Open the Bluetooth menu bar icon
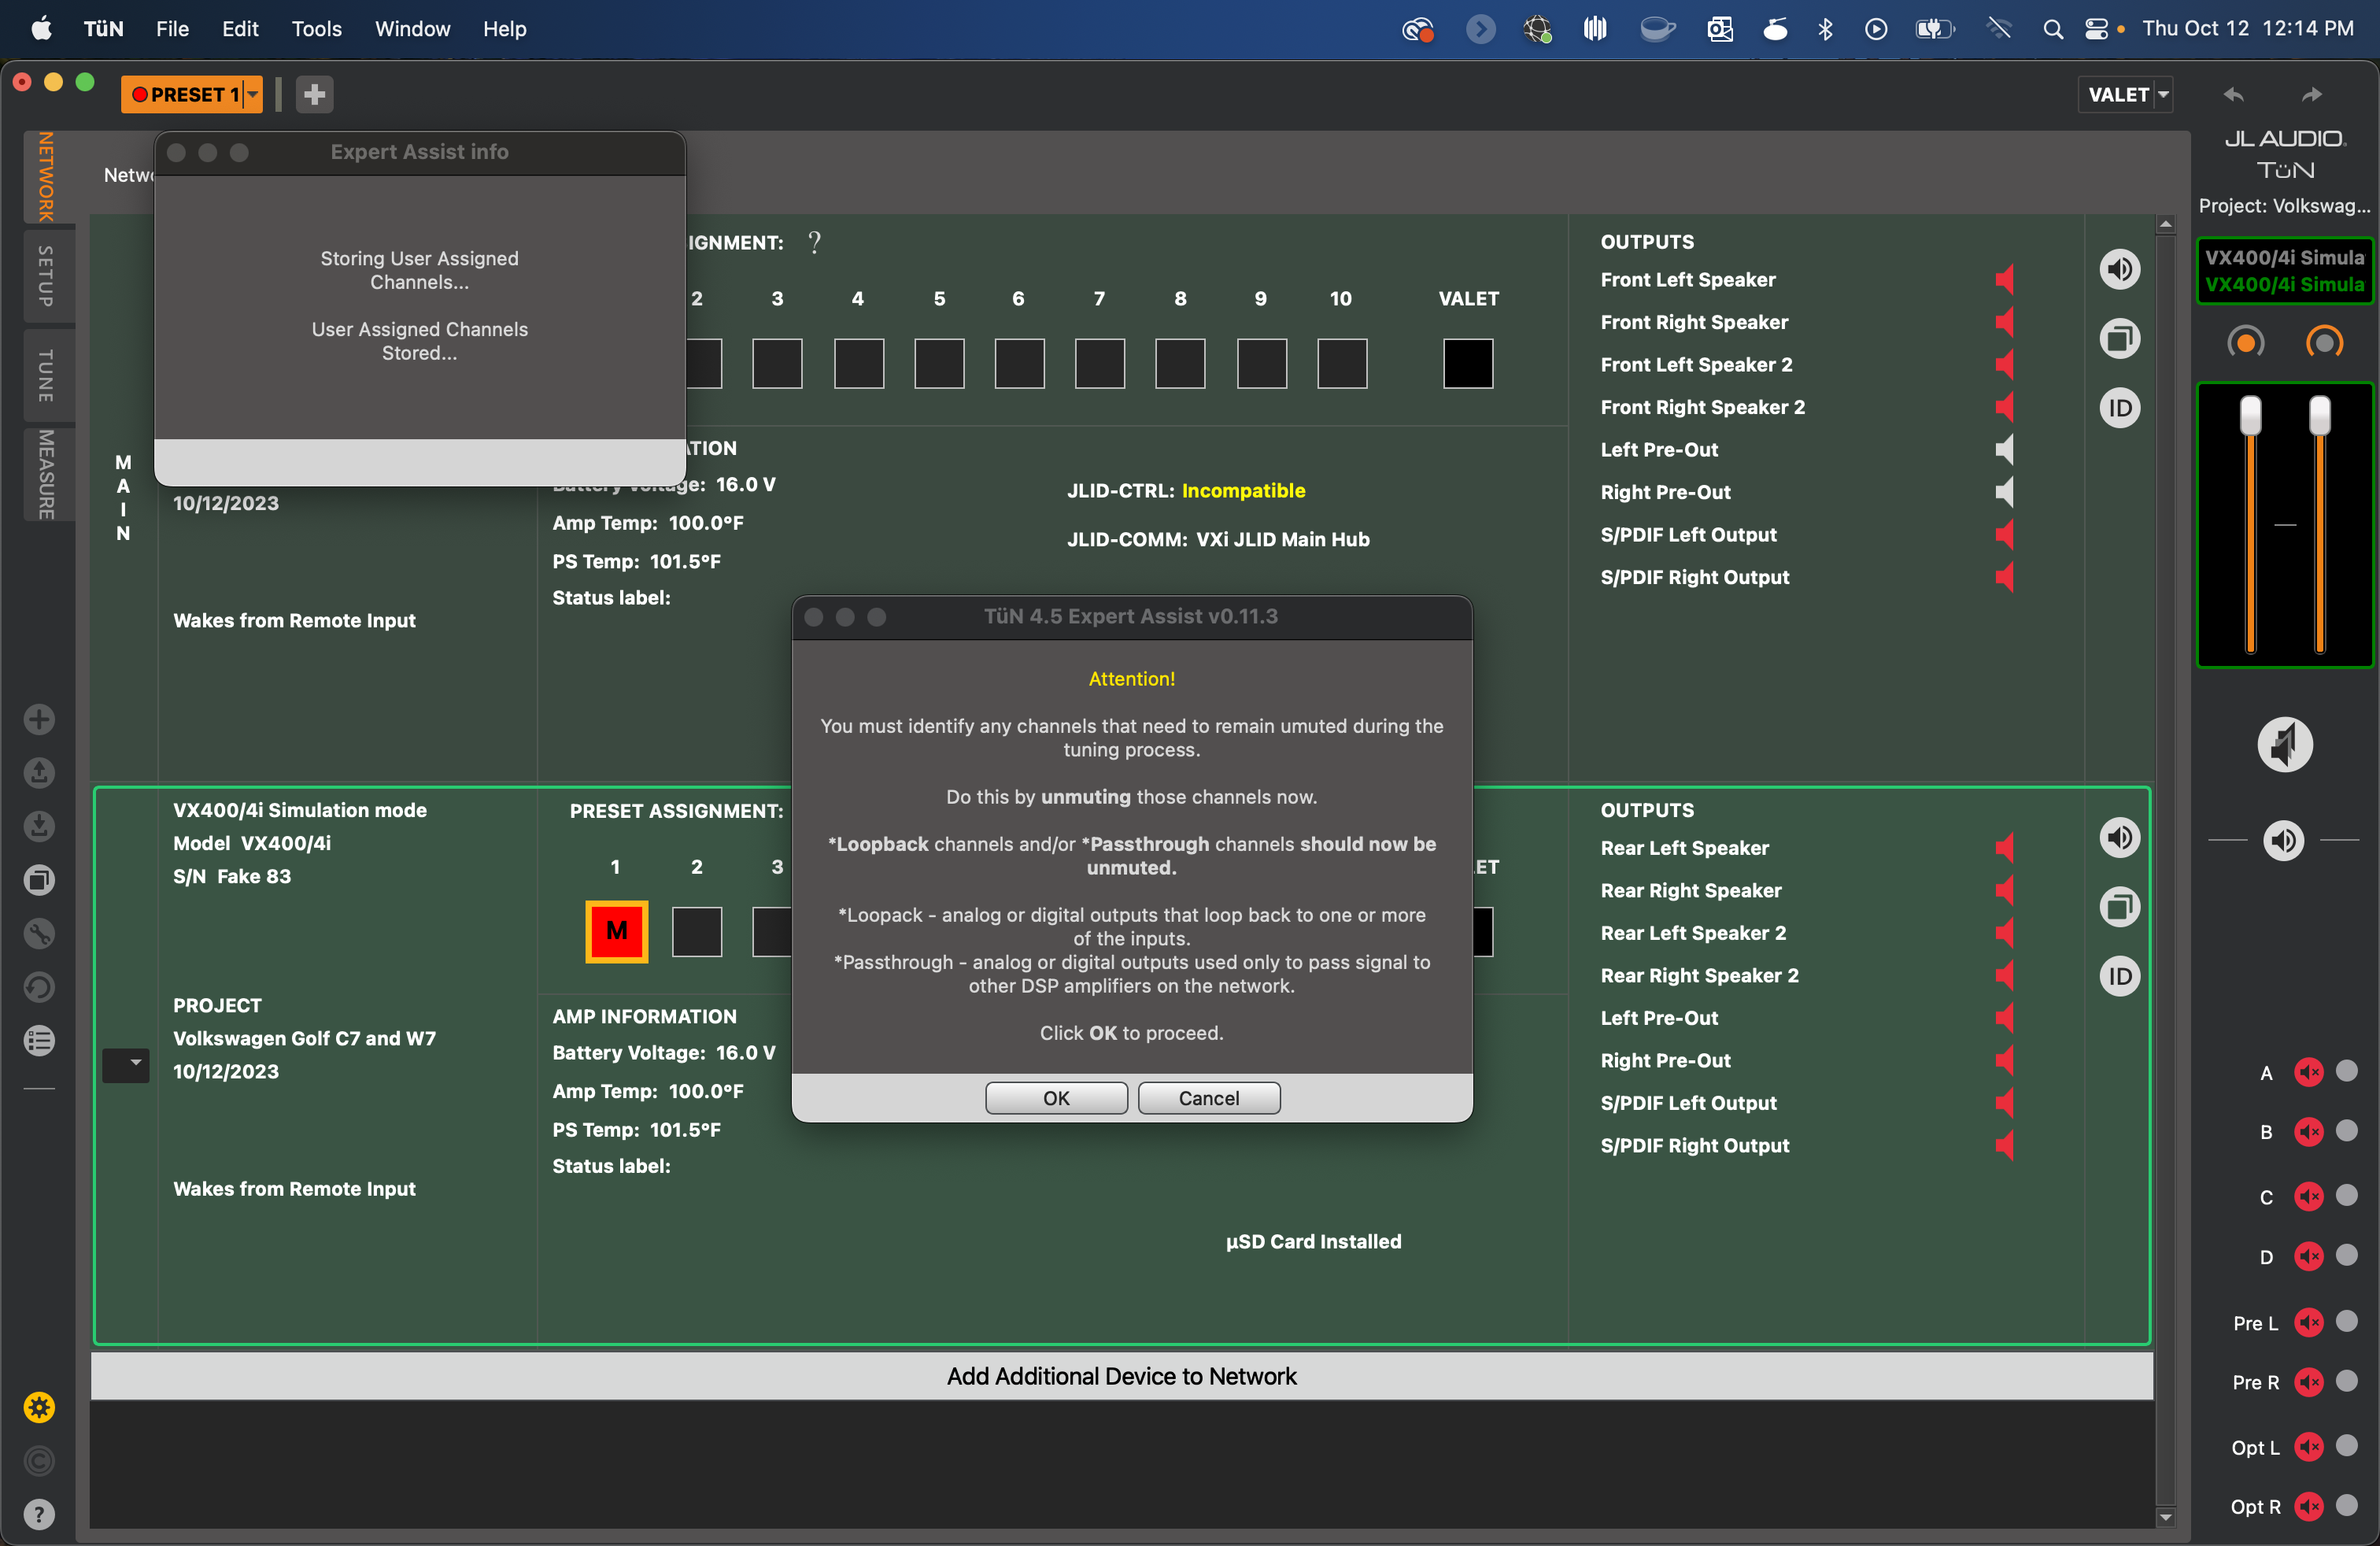This screenshot has width=2380, height=1546. tap(1825, 29)
